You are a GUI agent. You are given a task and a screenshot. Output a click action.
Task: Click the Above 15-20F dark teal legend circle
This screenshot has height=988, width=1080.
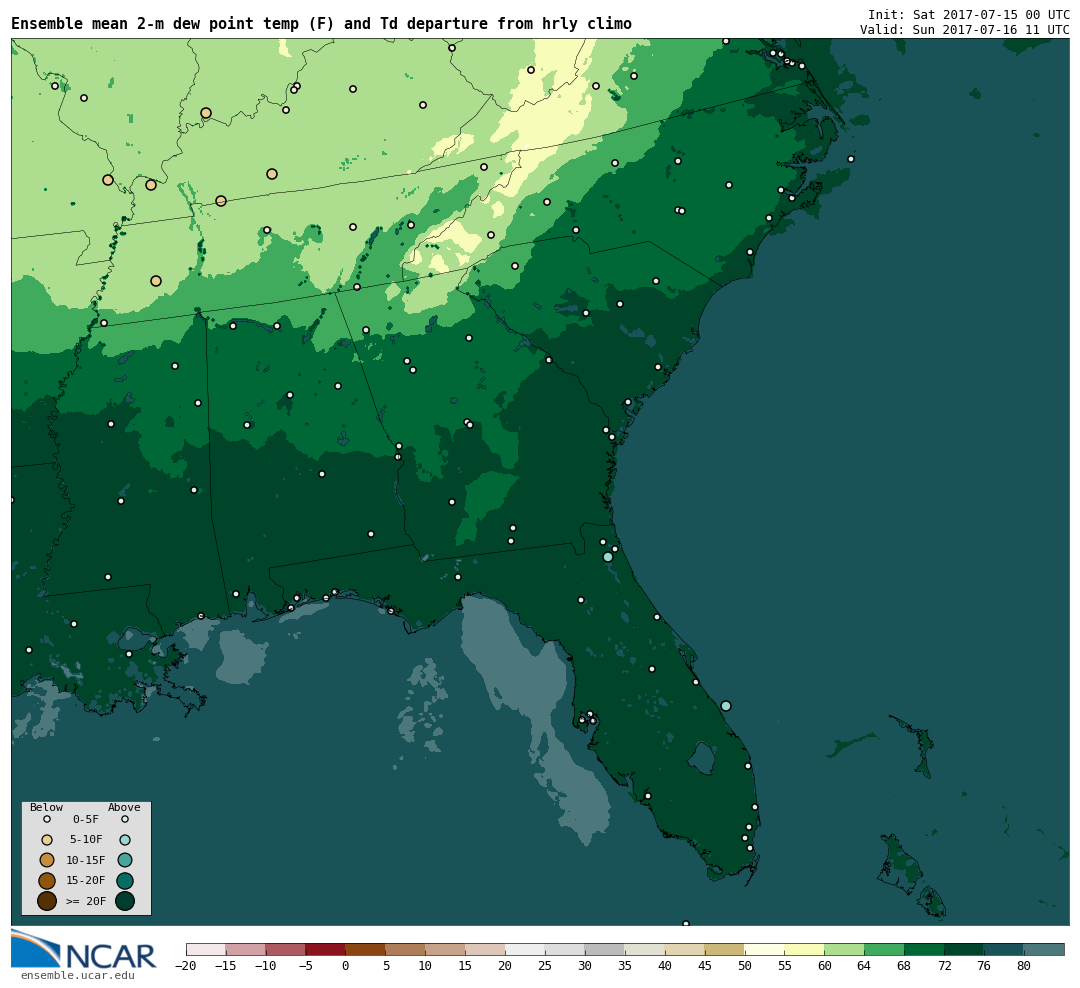click(x=125, y=881)
